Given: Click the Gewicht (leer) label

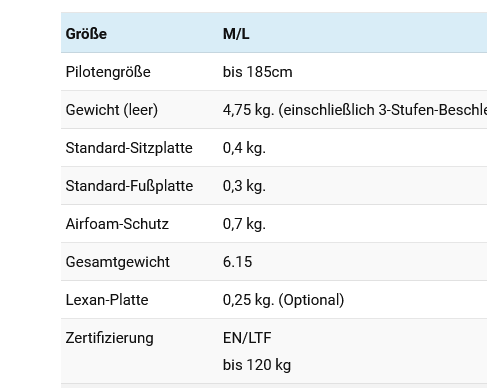Looking at the screenshot, I should click(112, 110).
